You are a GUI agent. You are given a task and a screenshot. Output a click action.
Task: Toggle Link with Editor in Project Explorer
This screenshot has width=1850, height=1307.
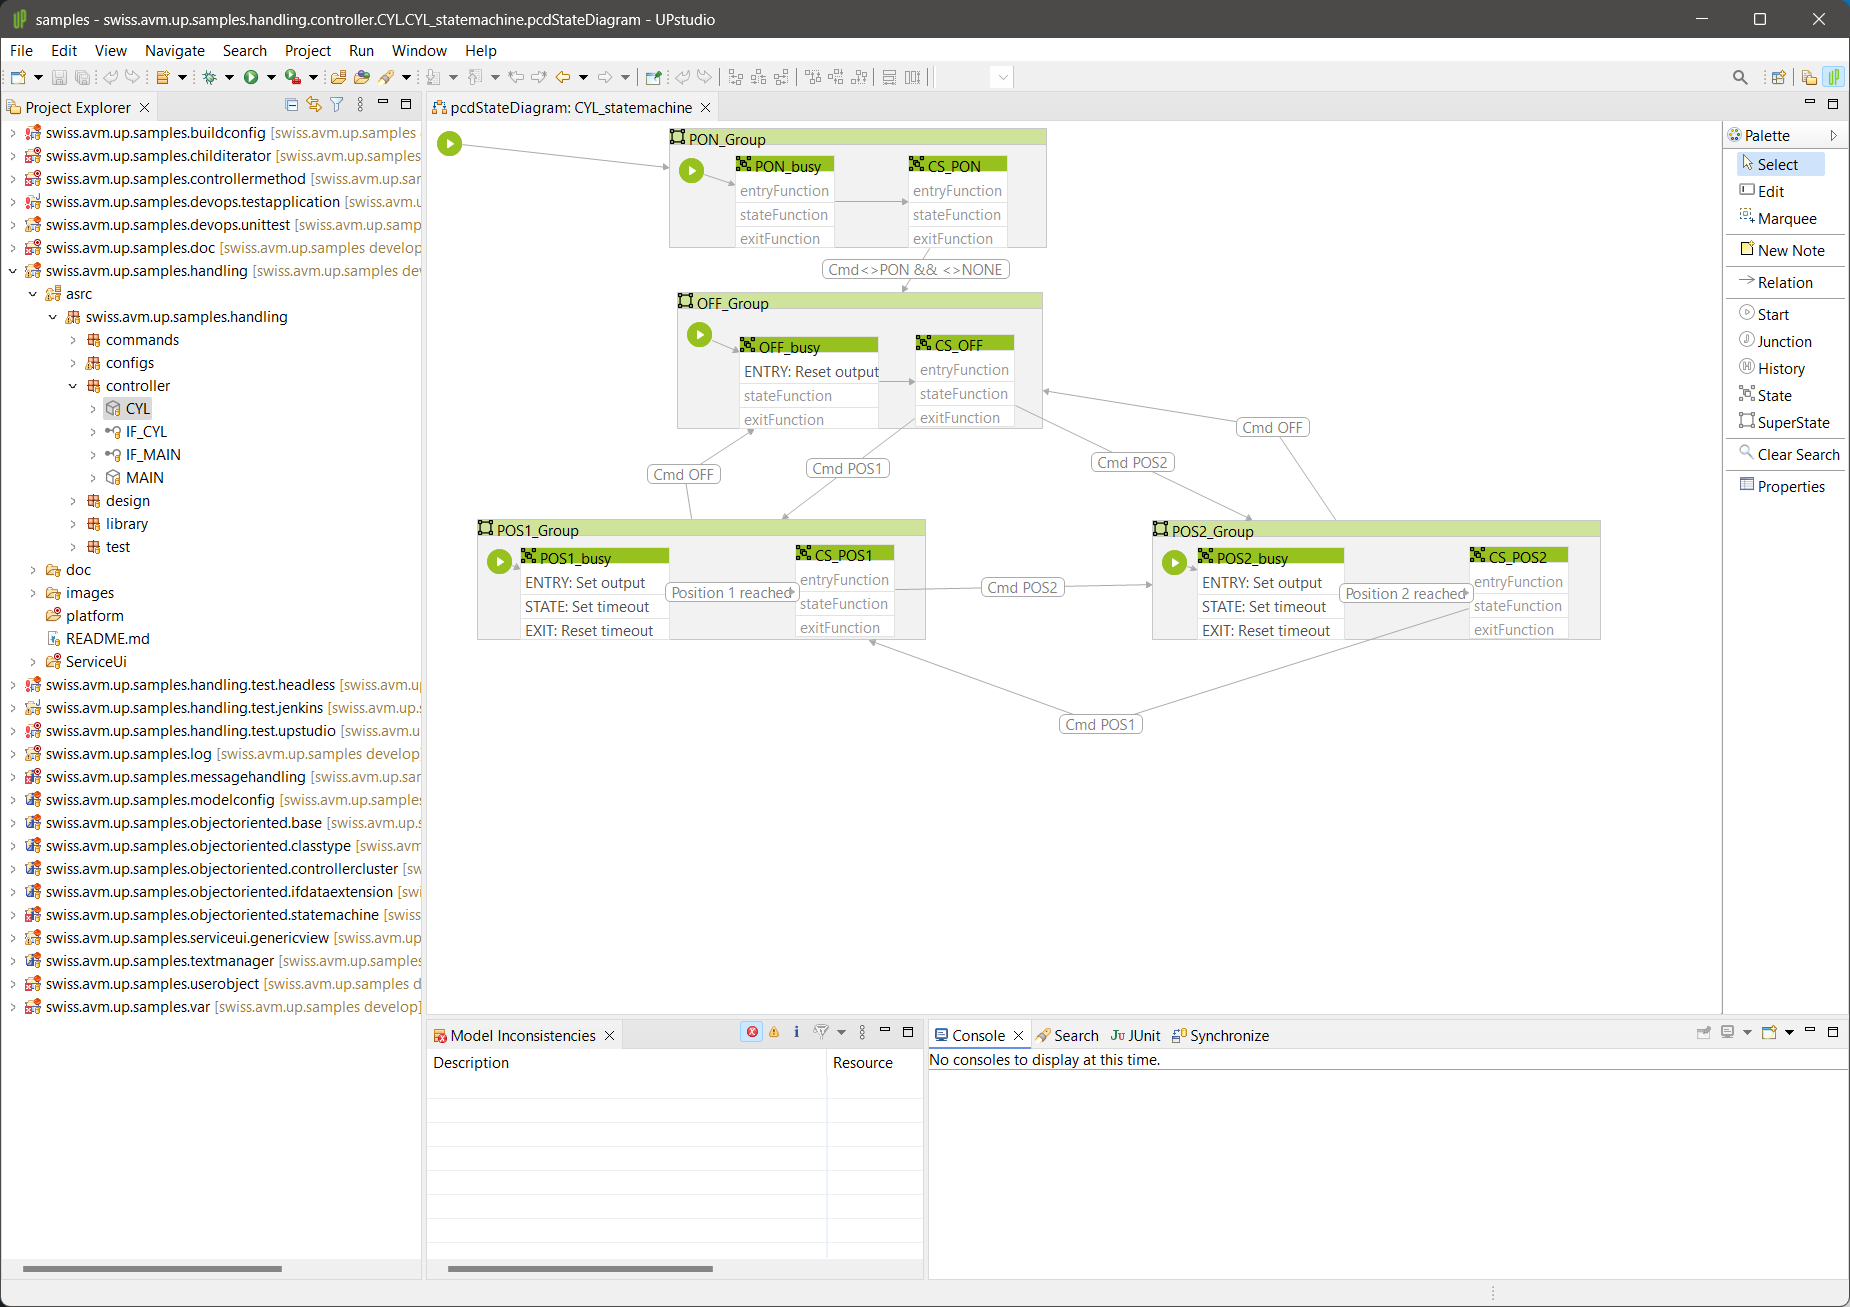point(314,105)
